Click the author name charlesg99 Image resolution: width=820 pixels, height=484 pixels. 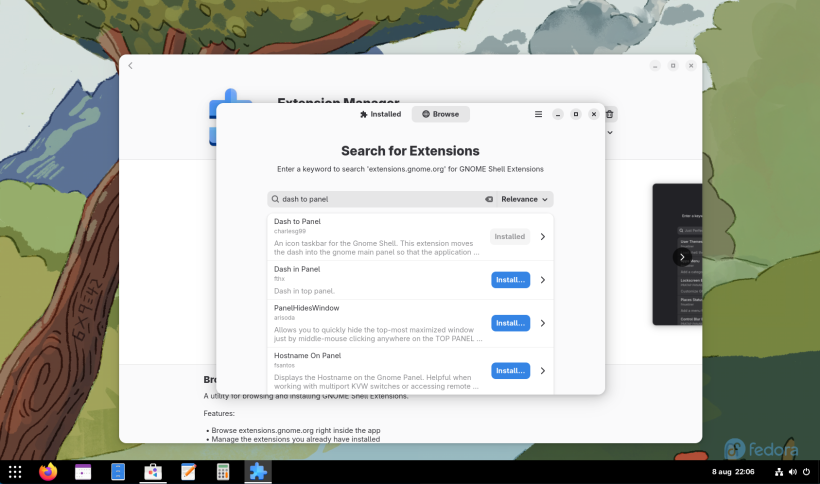(x=290, y=231)
